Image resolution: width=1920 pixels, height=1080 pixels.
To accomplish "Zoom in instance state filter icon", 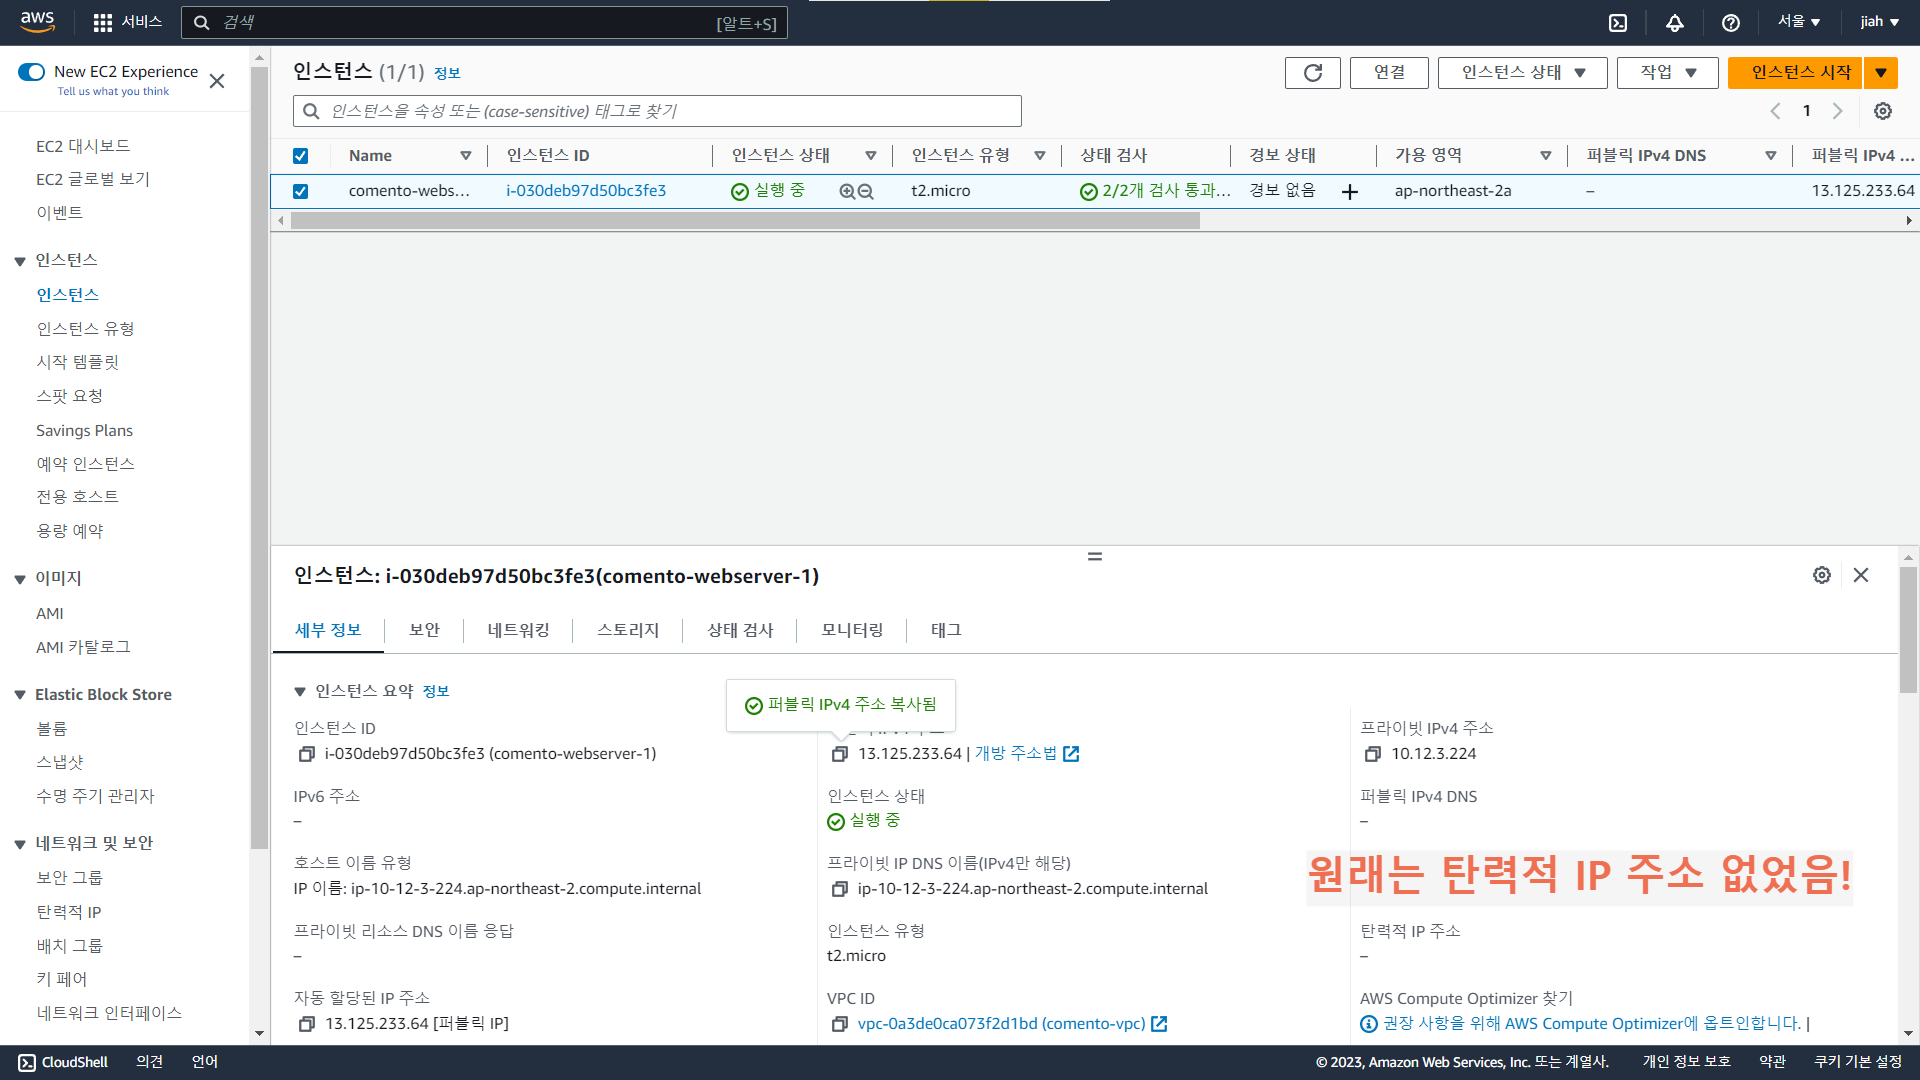I will tap(847, 191).
